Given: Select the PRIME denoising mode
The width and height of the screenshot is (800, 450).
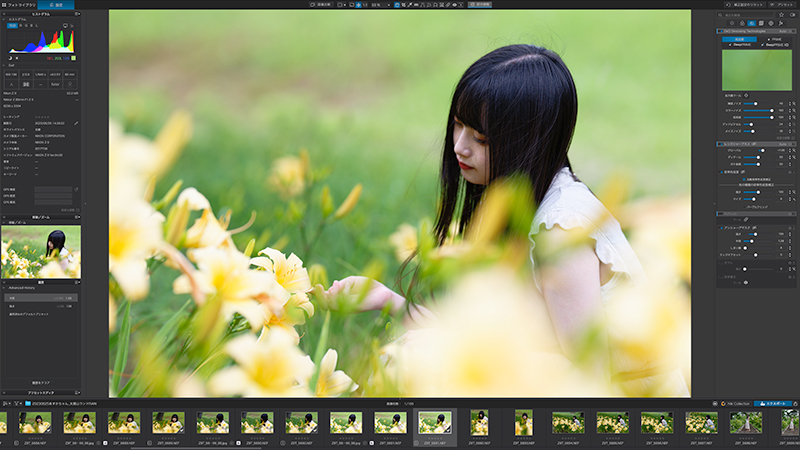Looking at the screenshot, I should coord(774,39).
